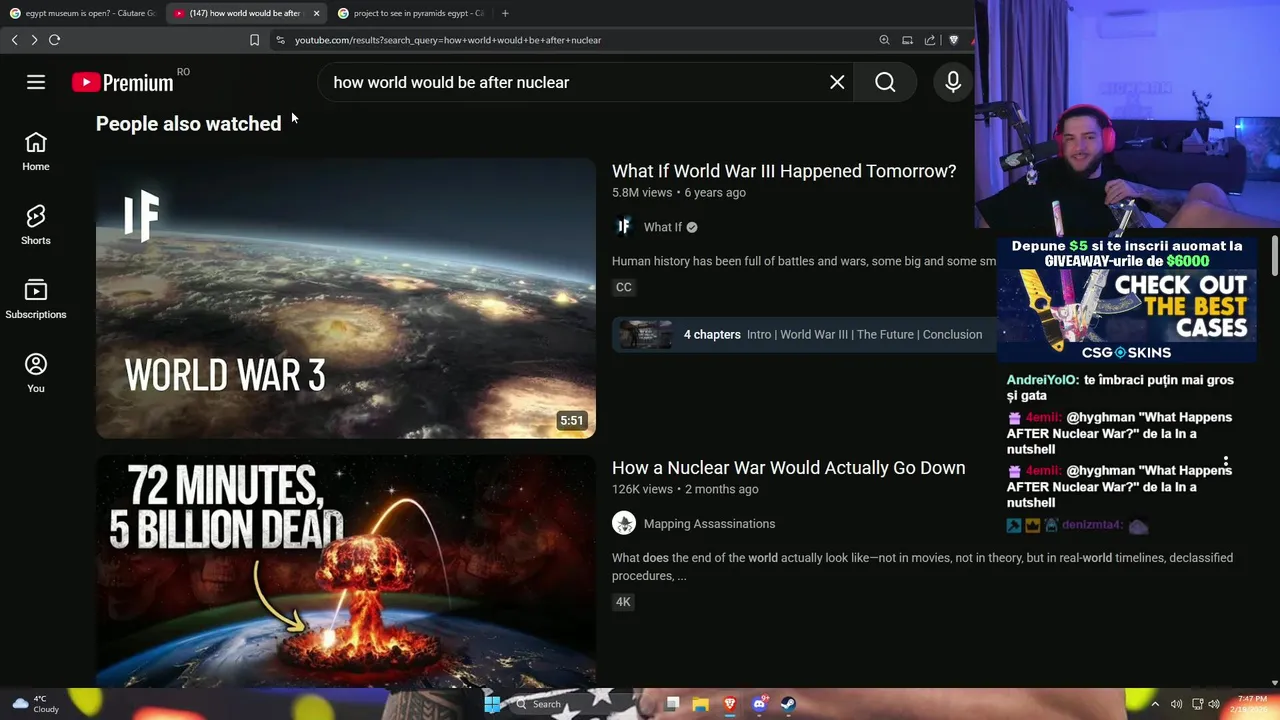Click Brave browser taskbar icon
This screenshot has width=1280, height=720.
[730, 704]
